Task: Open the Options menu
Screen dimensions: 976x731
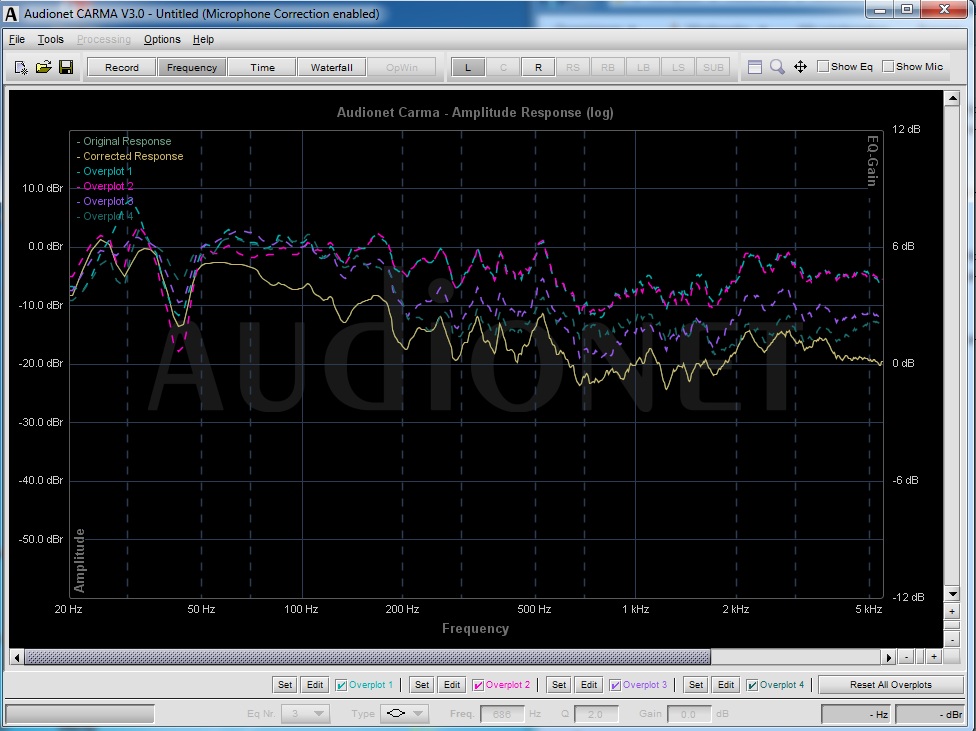Action: click(x=162, y=40)
